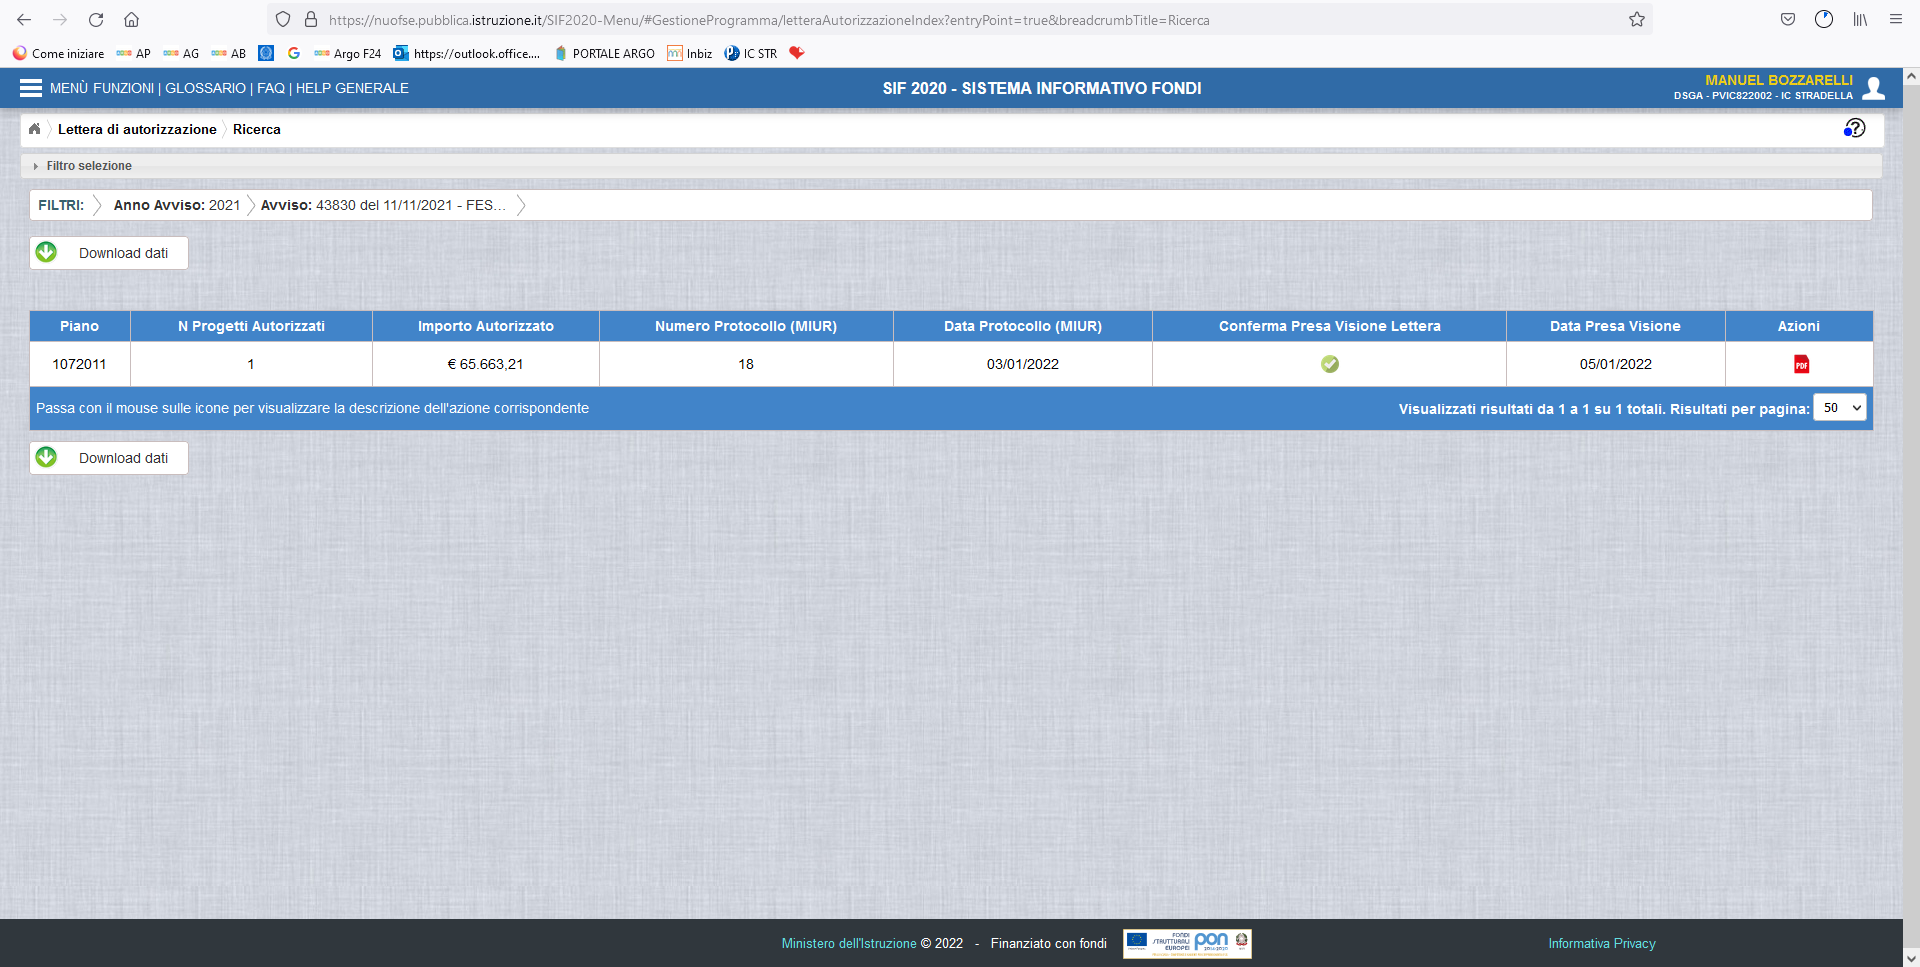Open the PORTALE ARGO bookmark
The image size is (1920, 967).
click(604, 54)
